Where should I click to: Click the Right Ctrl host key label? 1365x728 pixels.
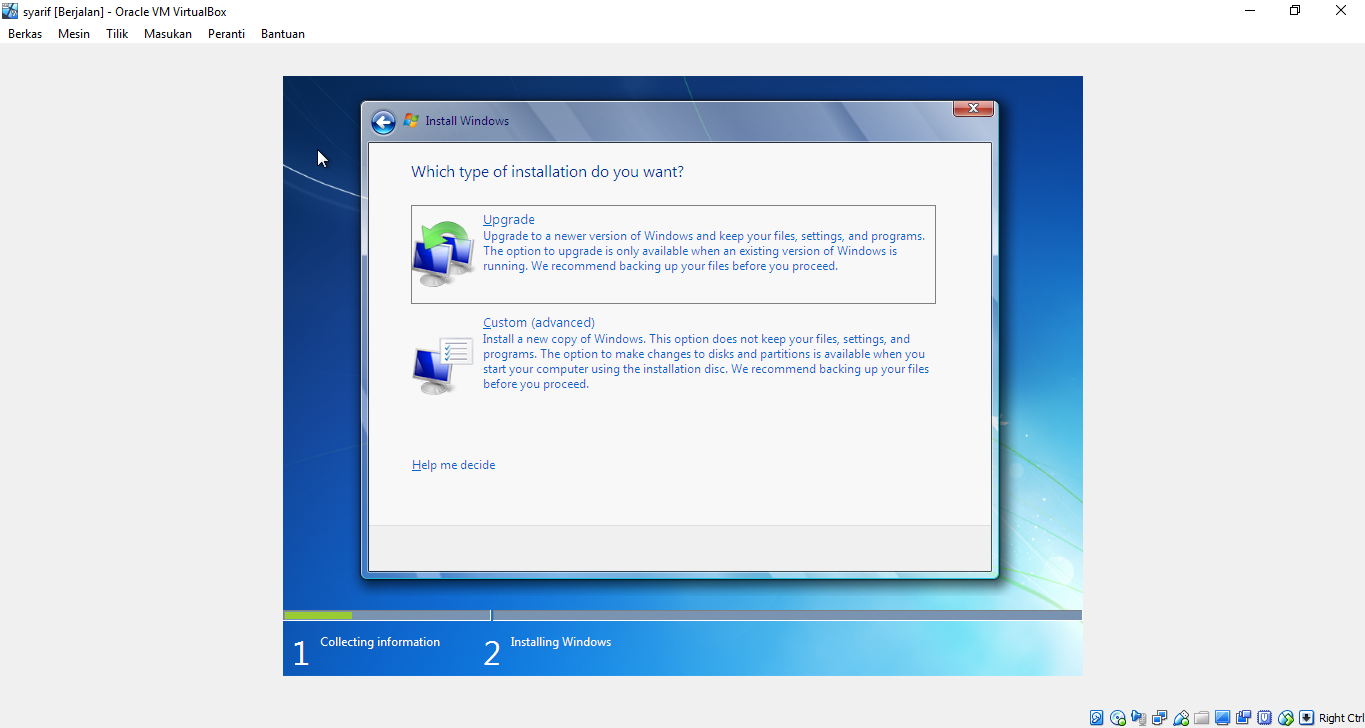coord(1341,718)
